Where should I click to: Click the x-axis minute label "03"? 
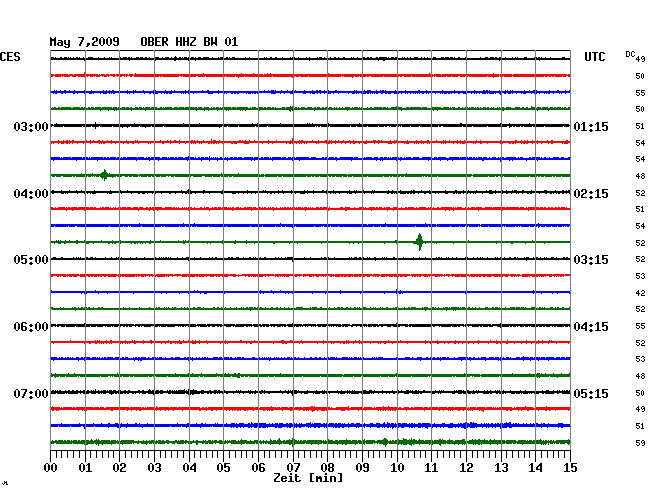pos(154,467)
